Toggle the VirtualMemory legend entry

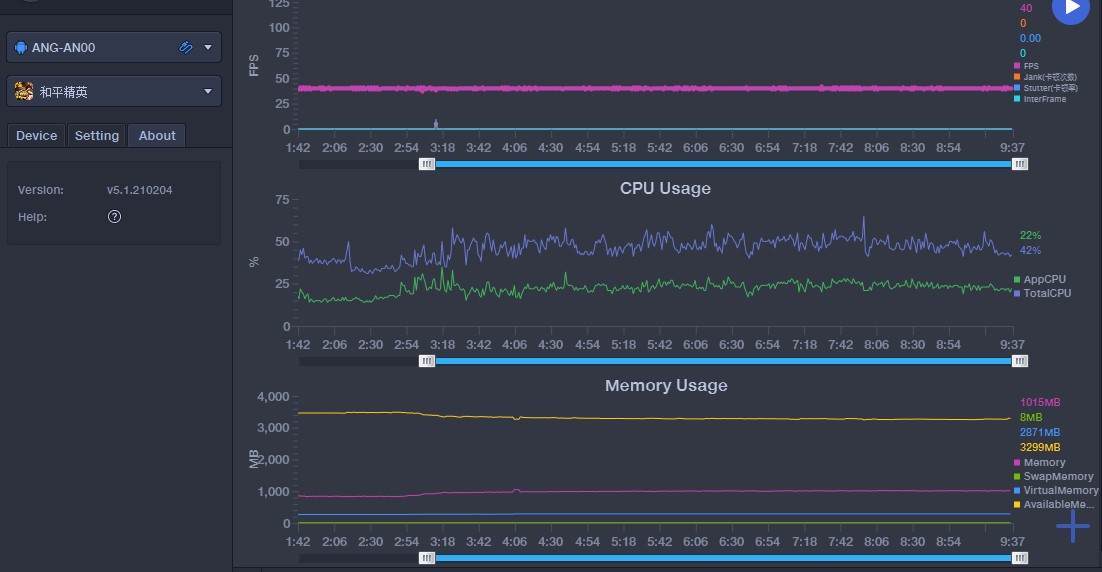[x=1060, y=491]
